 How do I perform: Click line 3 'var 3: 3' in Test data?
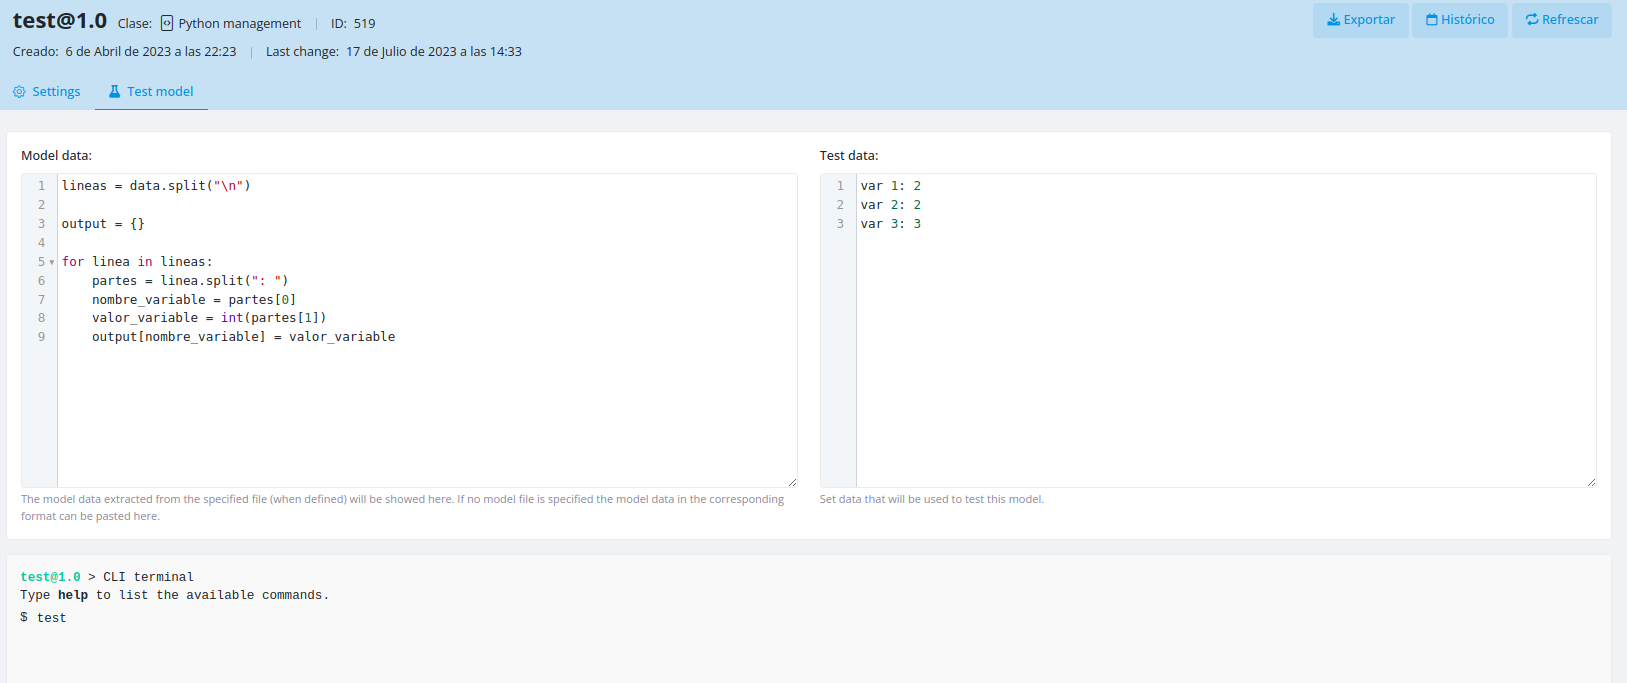[x=890, y=224]
